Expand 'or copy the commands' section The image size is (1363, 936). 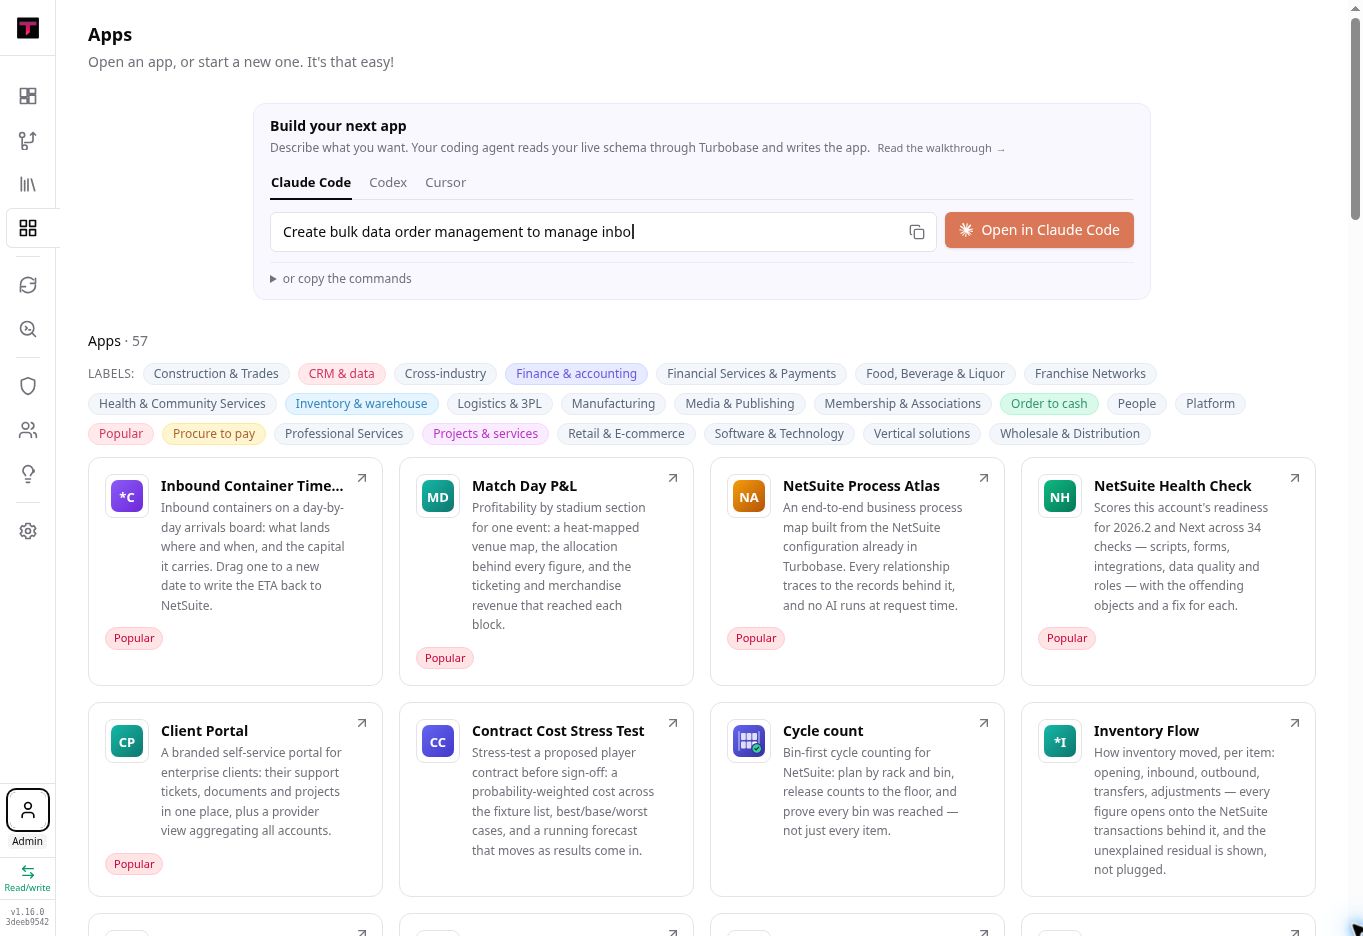[341, 279]
